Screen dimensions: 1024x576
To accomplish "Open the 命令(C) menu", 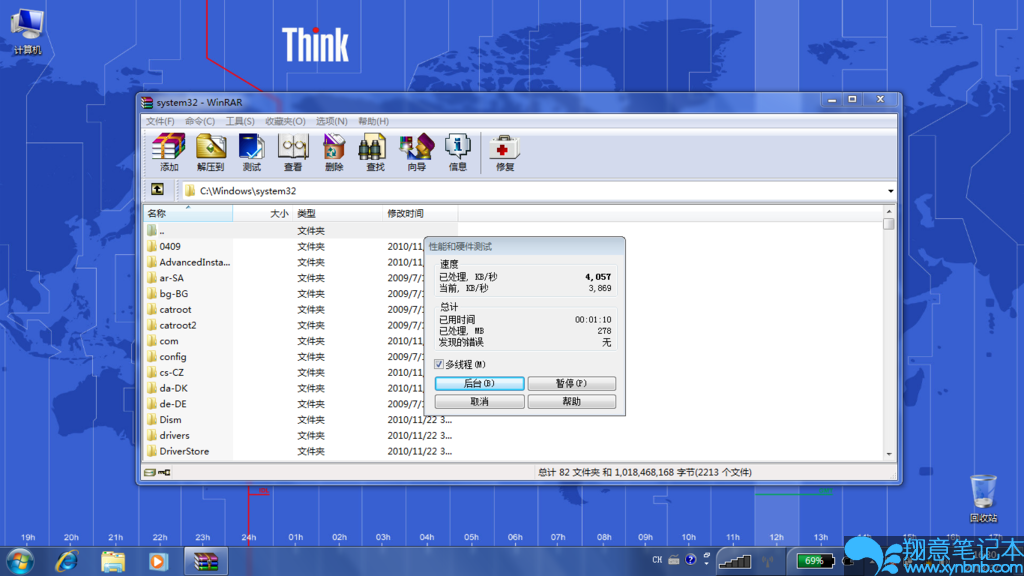I will coord(200,121).
